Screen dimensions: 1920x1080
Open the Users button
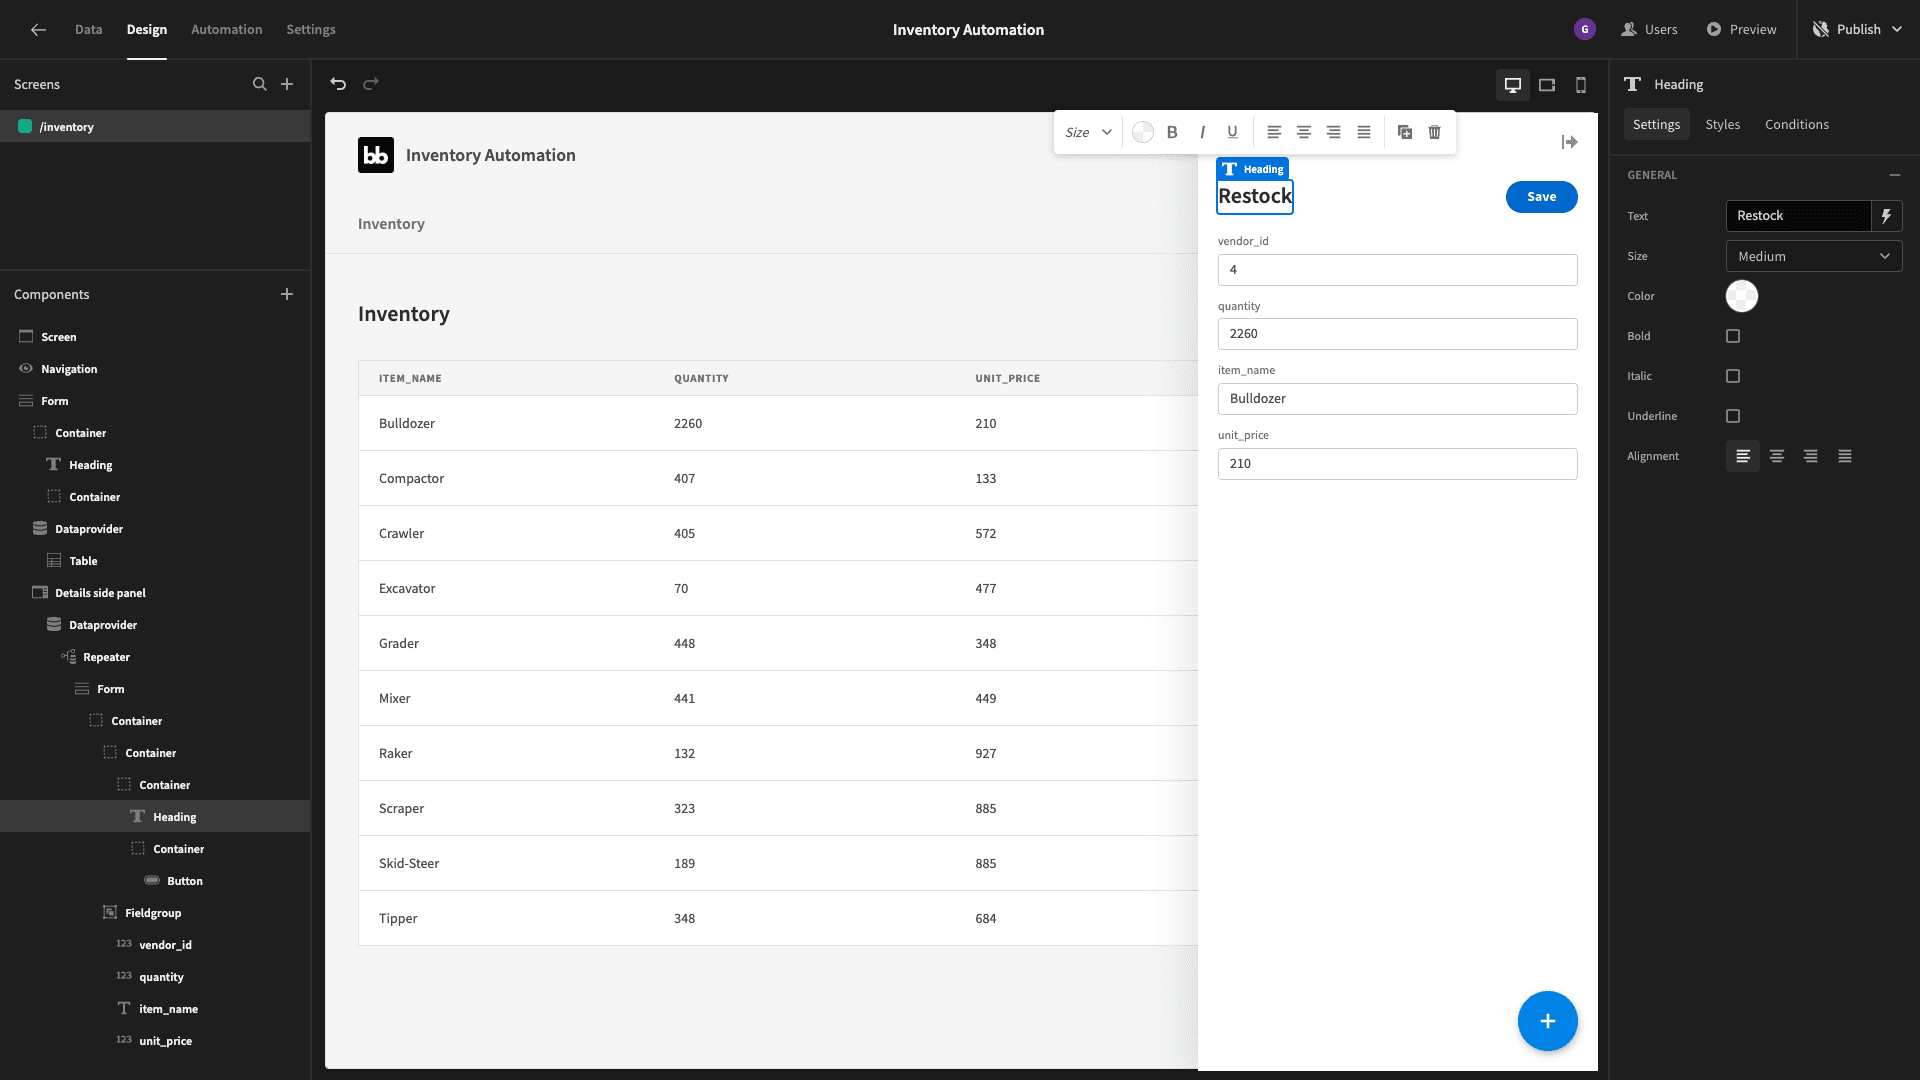(x=1649, y=30)
